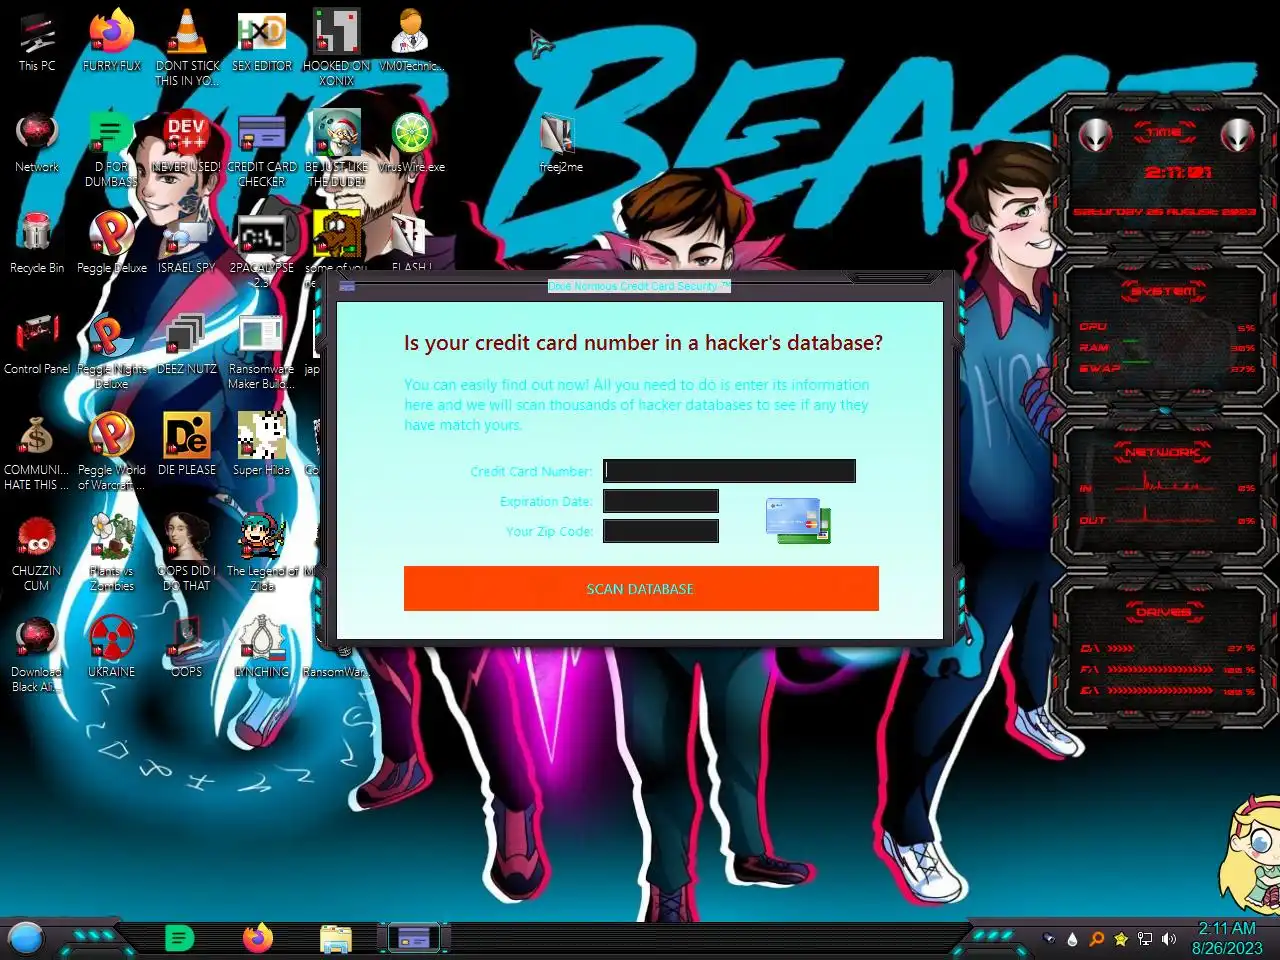Click the dialog's small title bar icon

pos(347,286)
